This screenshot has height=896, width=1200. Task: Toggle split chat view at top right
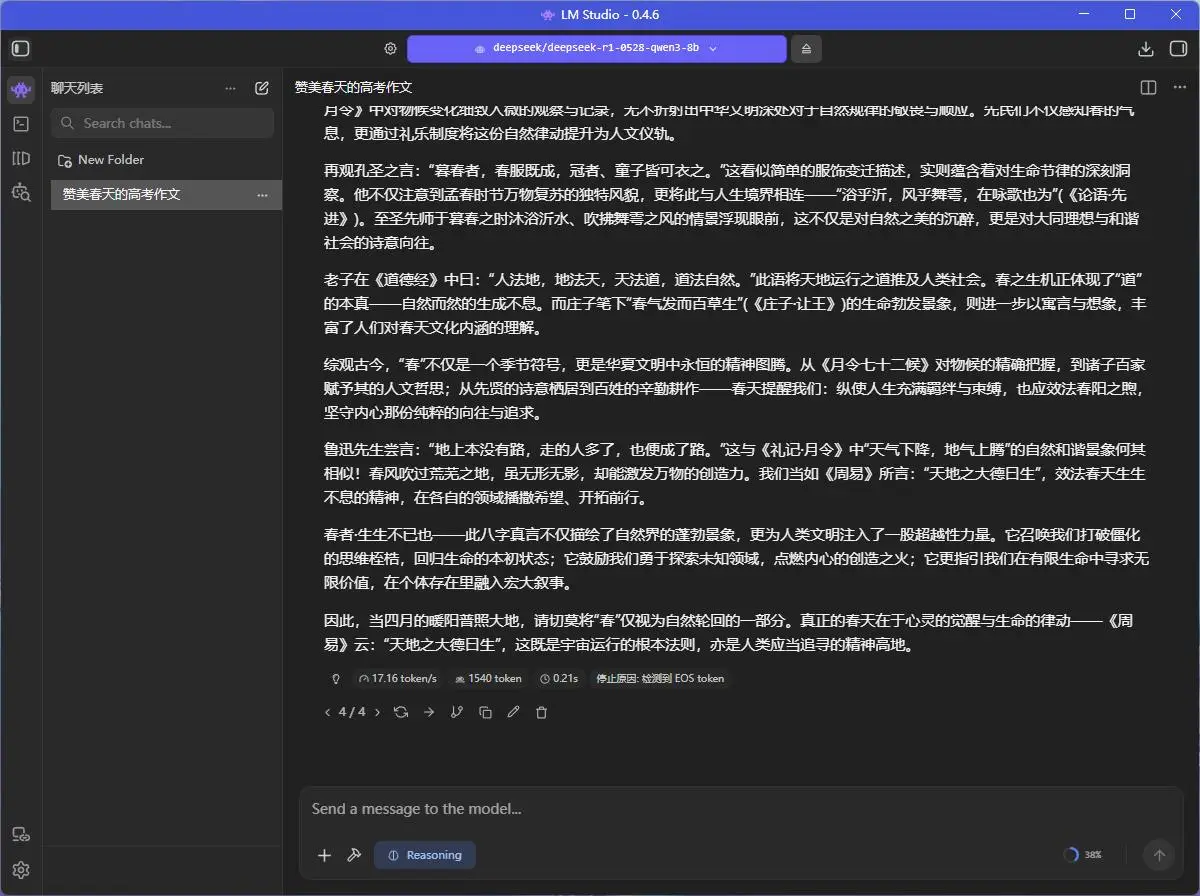[1146, 87]
